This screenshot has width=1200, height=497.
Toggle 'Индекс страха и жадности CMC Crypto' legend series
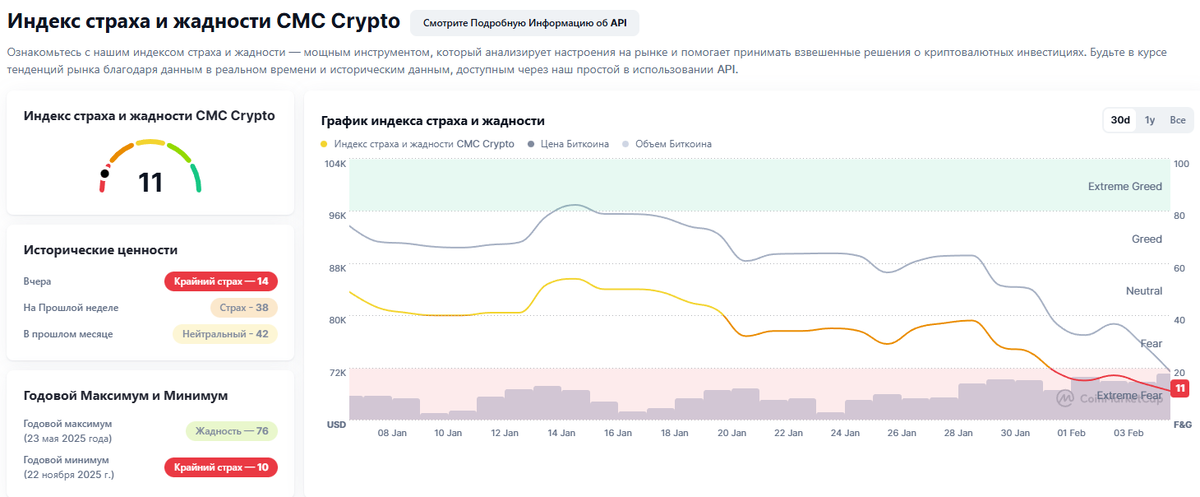418,144
